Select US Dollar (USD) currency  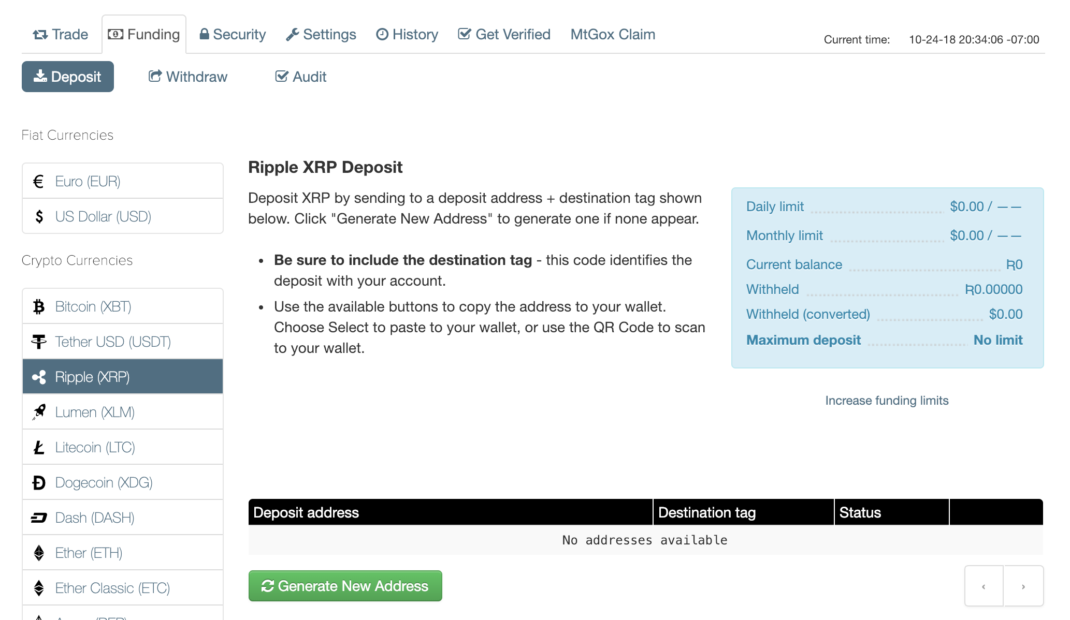pos(123,216)
